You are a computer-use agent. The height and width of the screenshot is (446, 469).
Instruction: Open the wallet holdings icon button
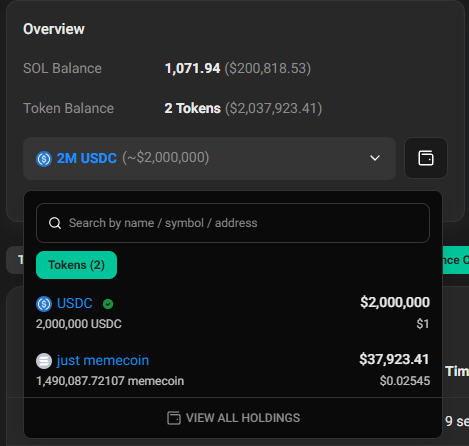click(426, 158)
